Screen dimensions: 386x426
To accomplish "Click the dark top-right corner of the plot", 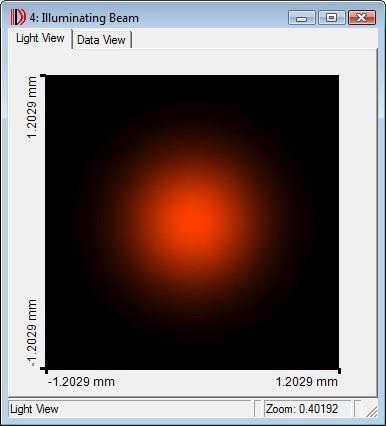I will click(328, 86).
